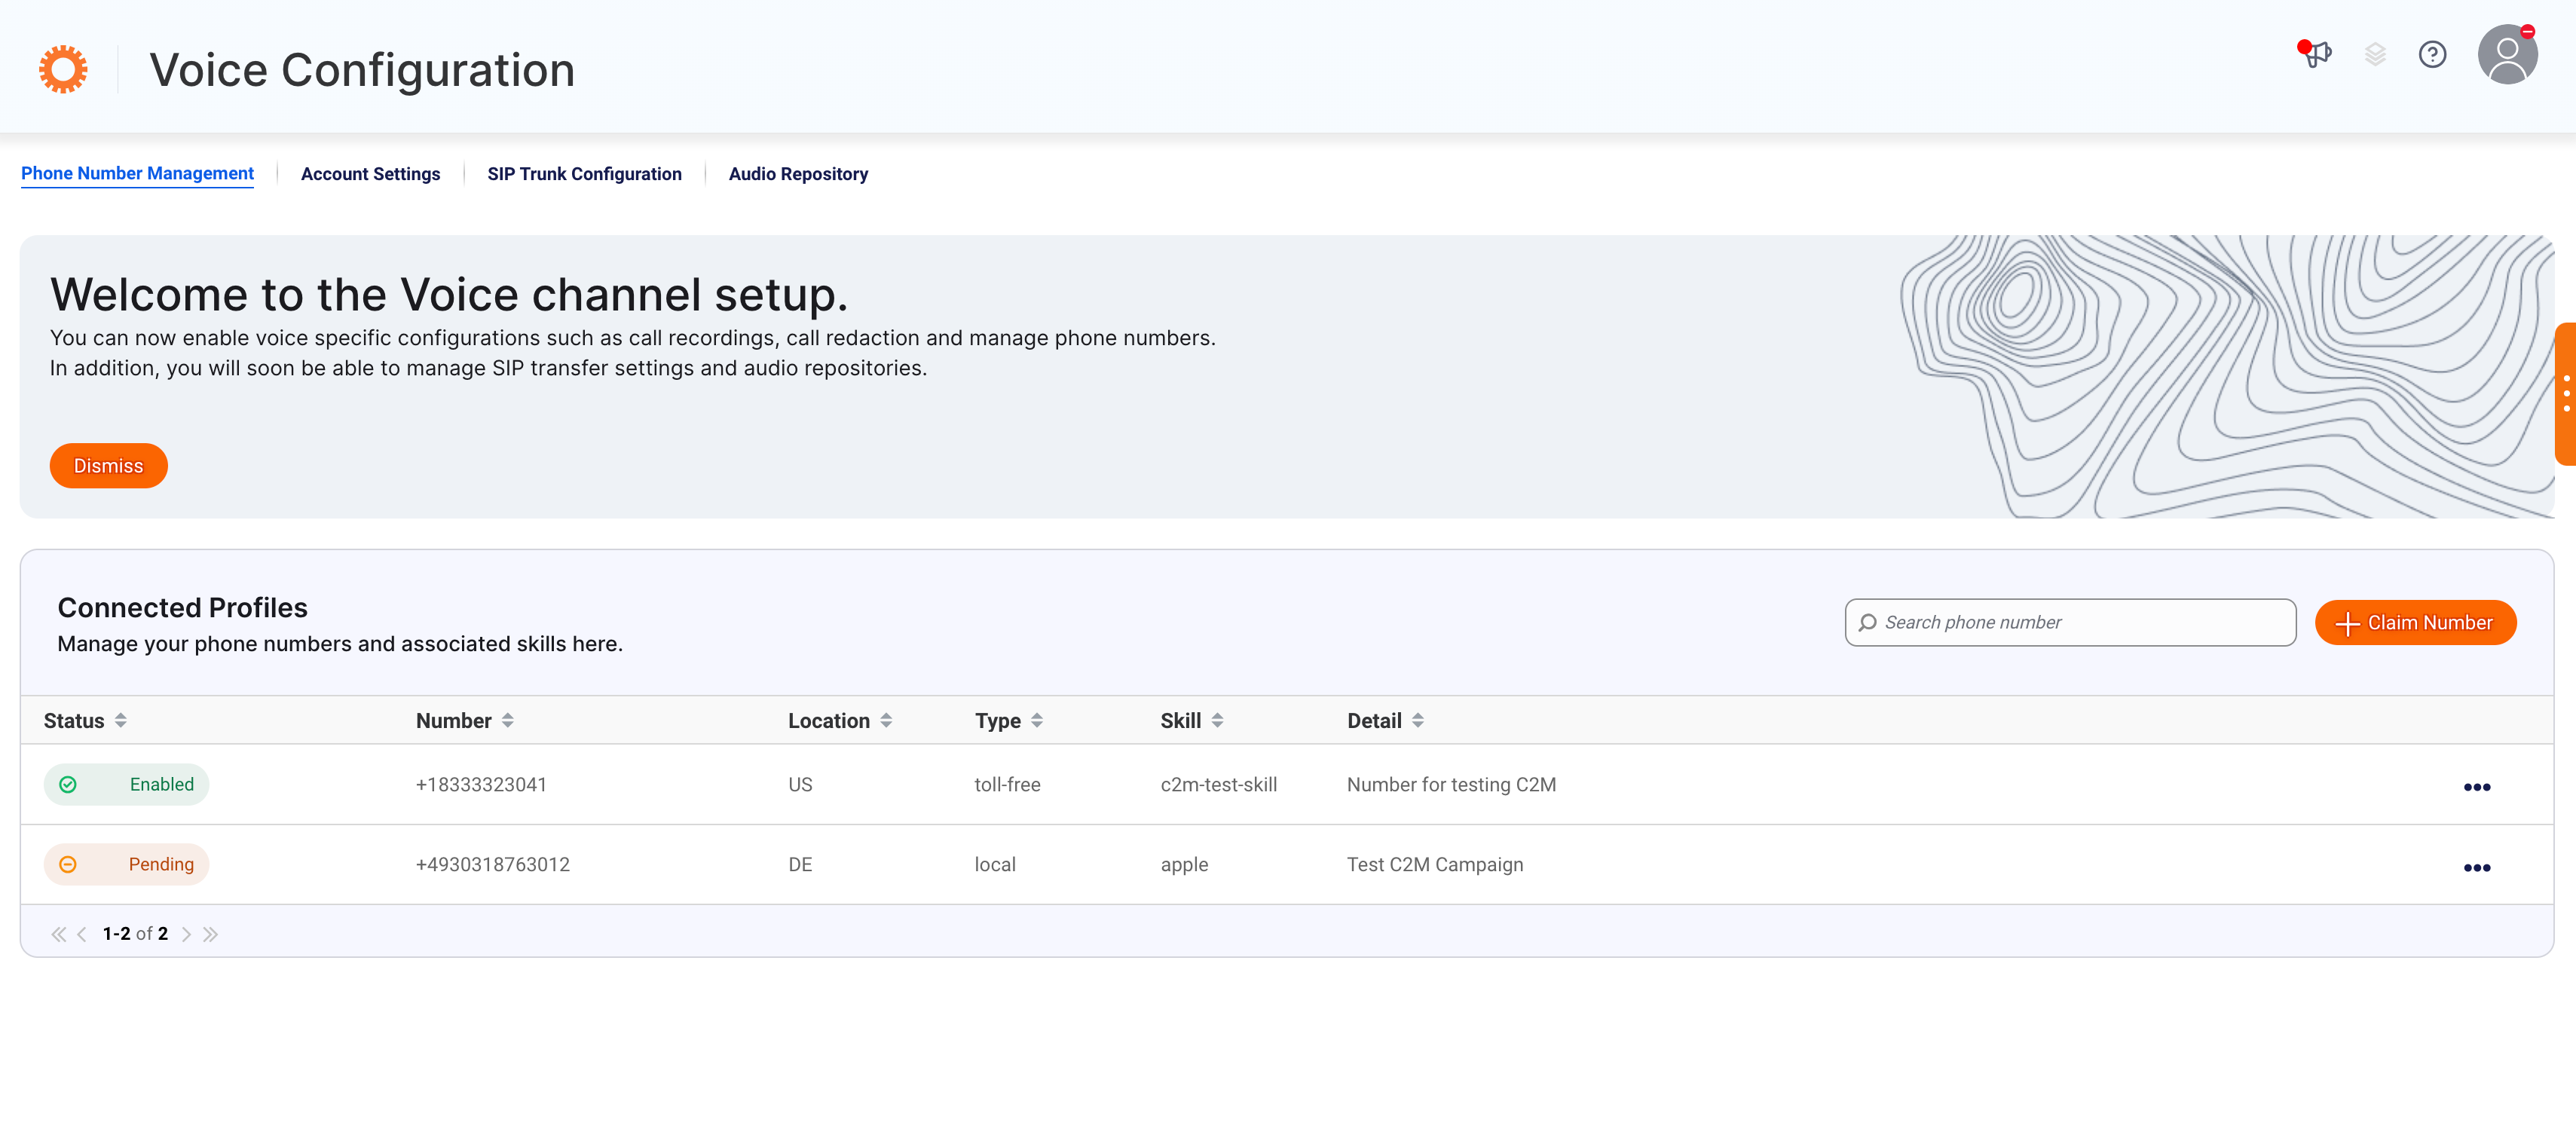Click the Enabled status check icon
The width and height of the screenshot is (2576, 1135).
pyautogui.click(x=68, y=785)
